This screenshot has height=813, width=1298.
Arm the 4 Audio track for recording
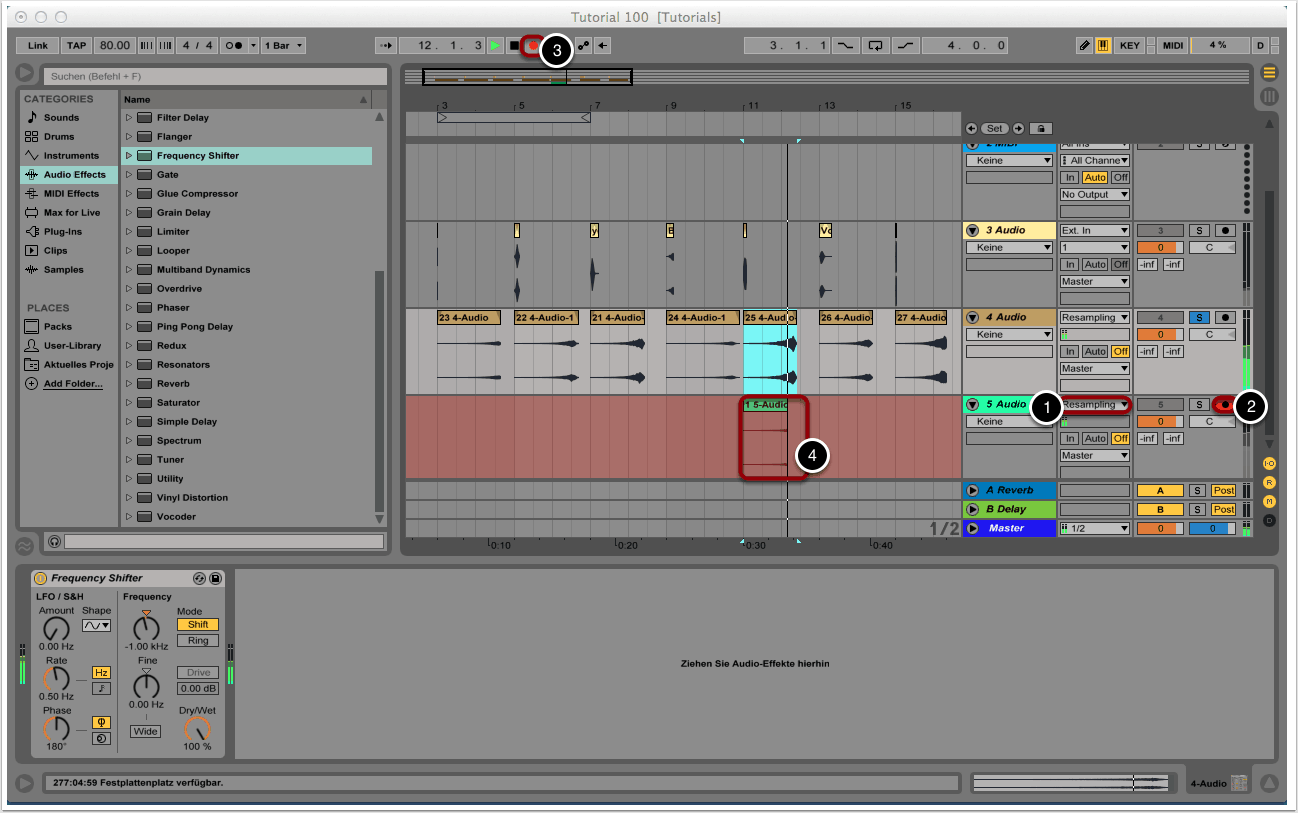tap(1223, 317)
